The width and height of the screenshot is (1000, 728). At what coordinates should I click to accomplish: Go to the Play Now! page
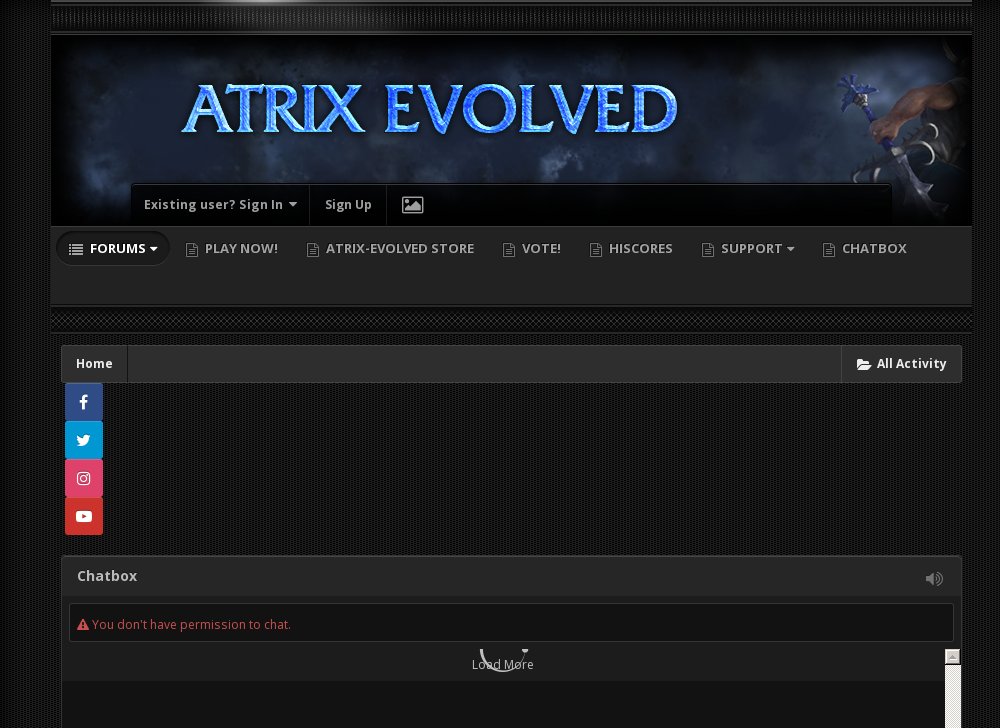232,249
